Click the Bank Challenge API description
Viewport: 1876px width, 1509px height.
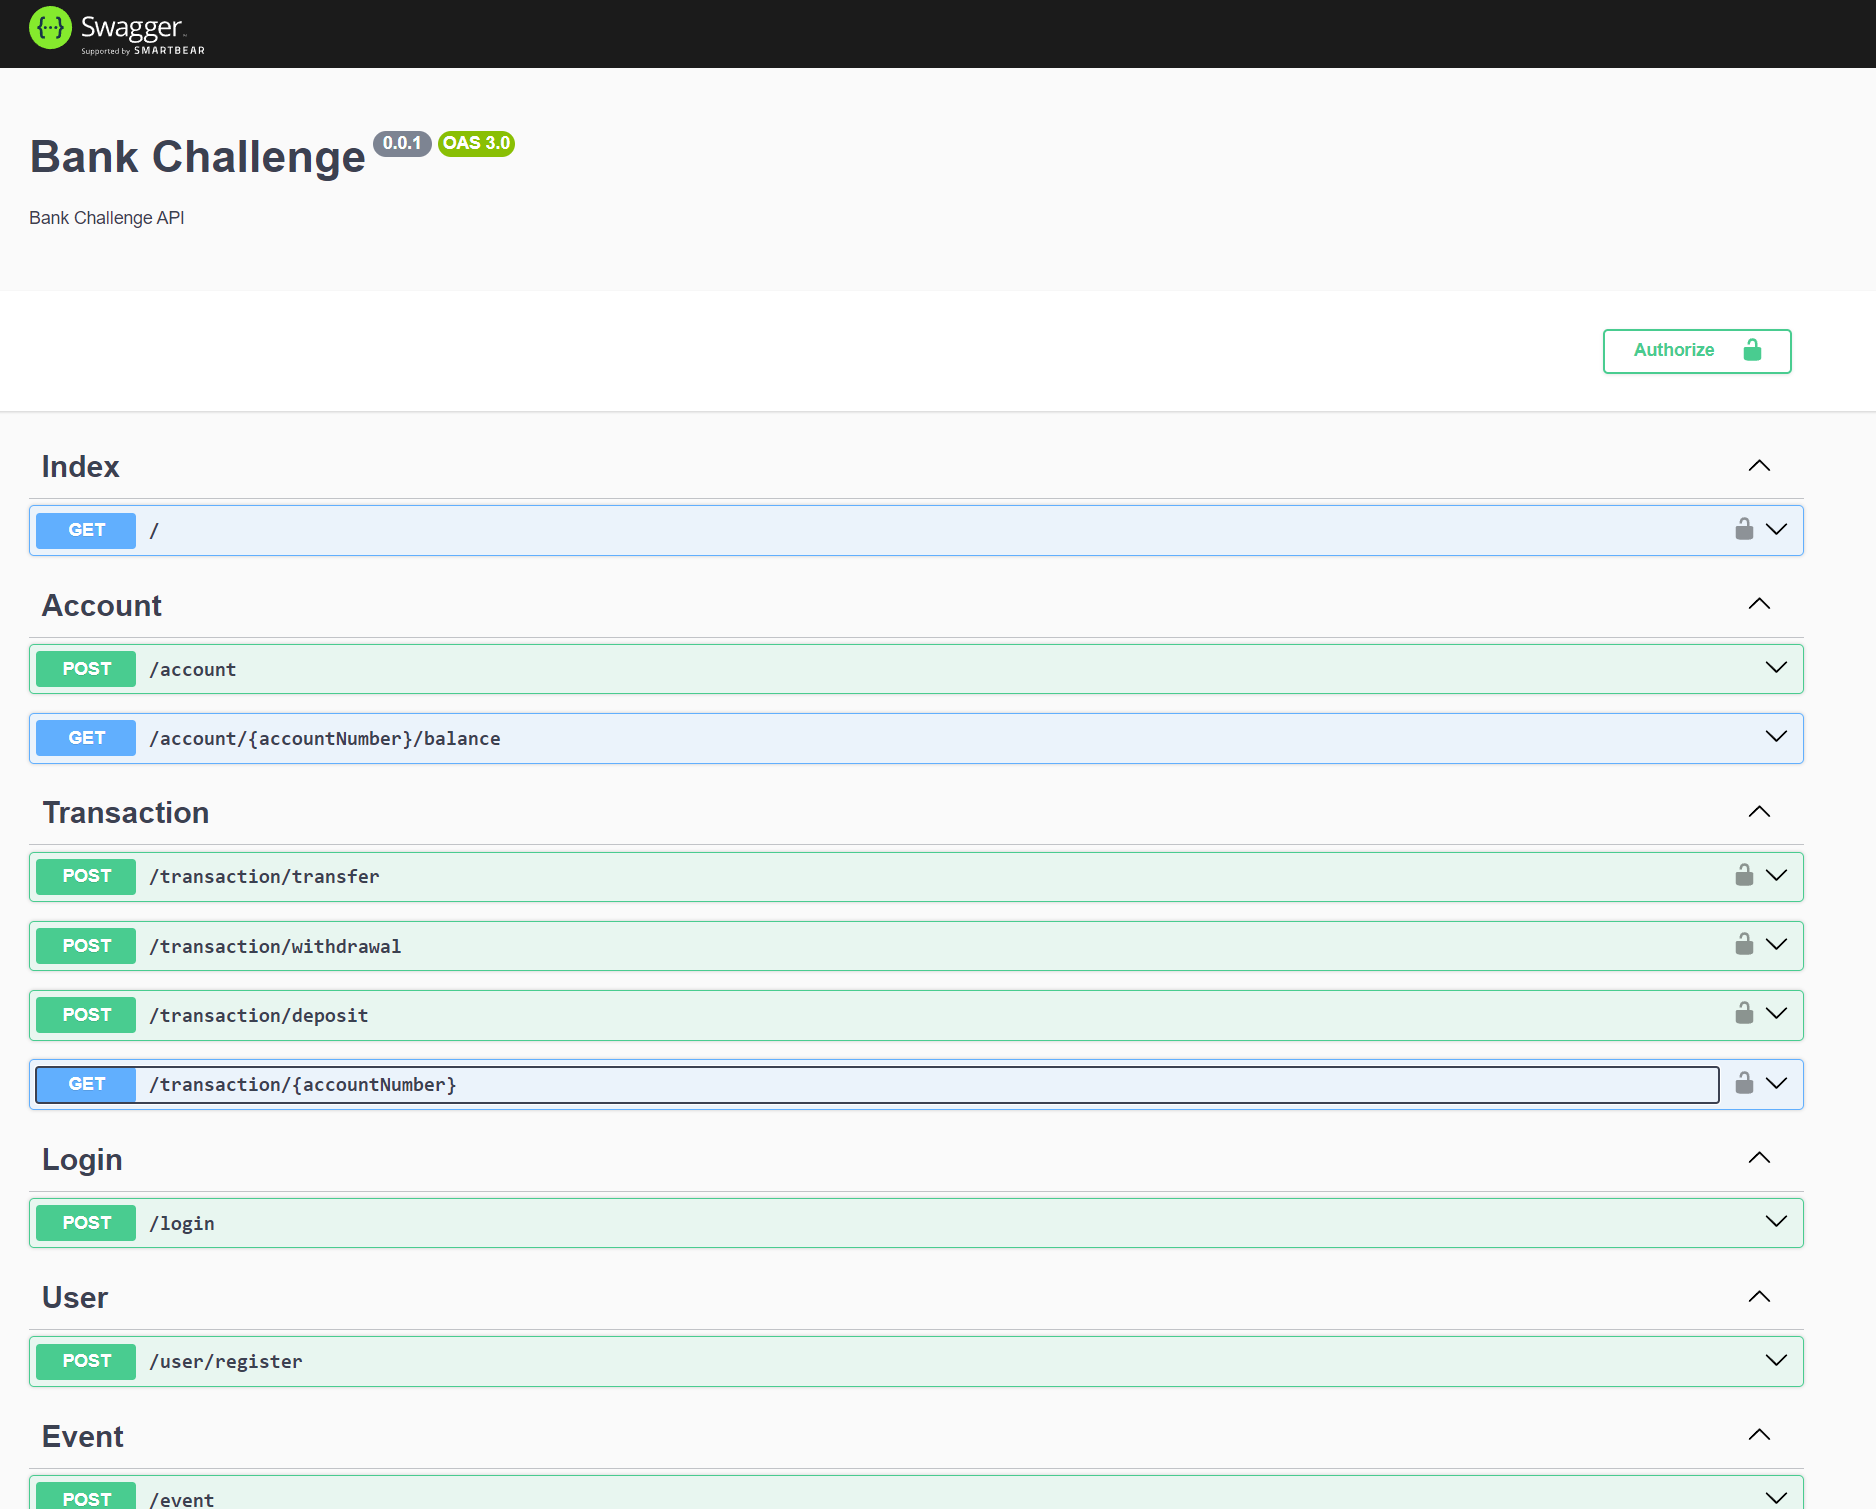107,218
